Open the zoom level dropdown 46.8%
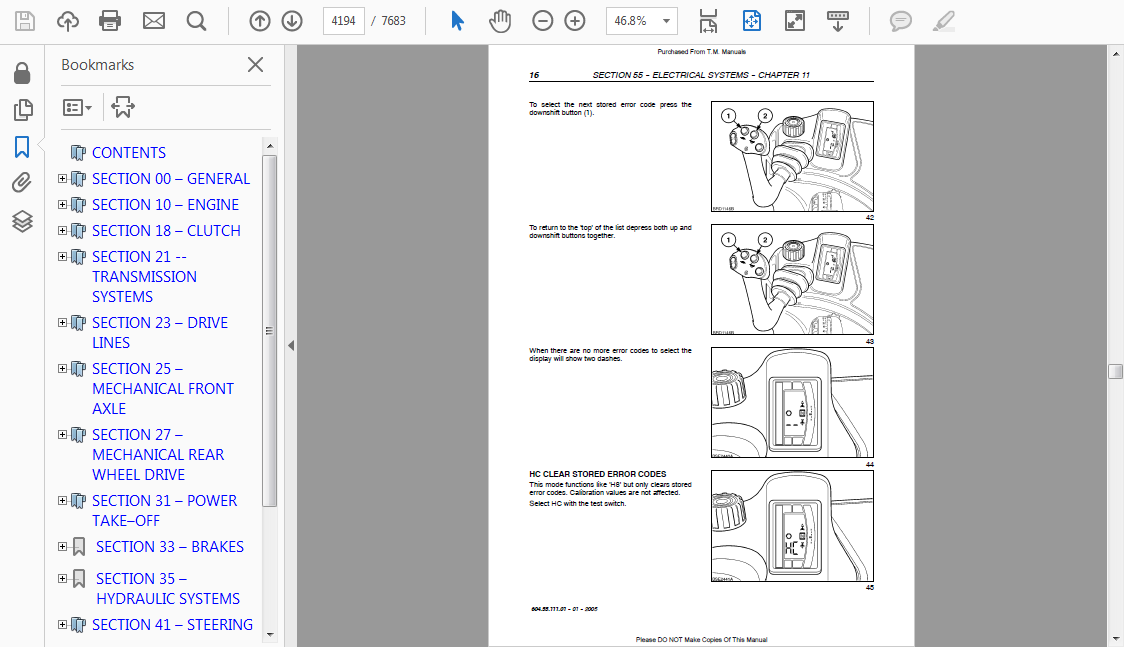This screenshot has height=647, width=1124. pos(641,21)
